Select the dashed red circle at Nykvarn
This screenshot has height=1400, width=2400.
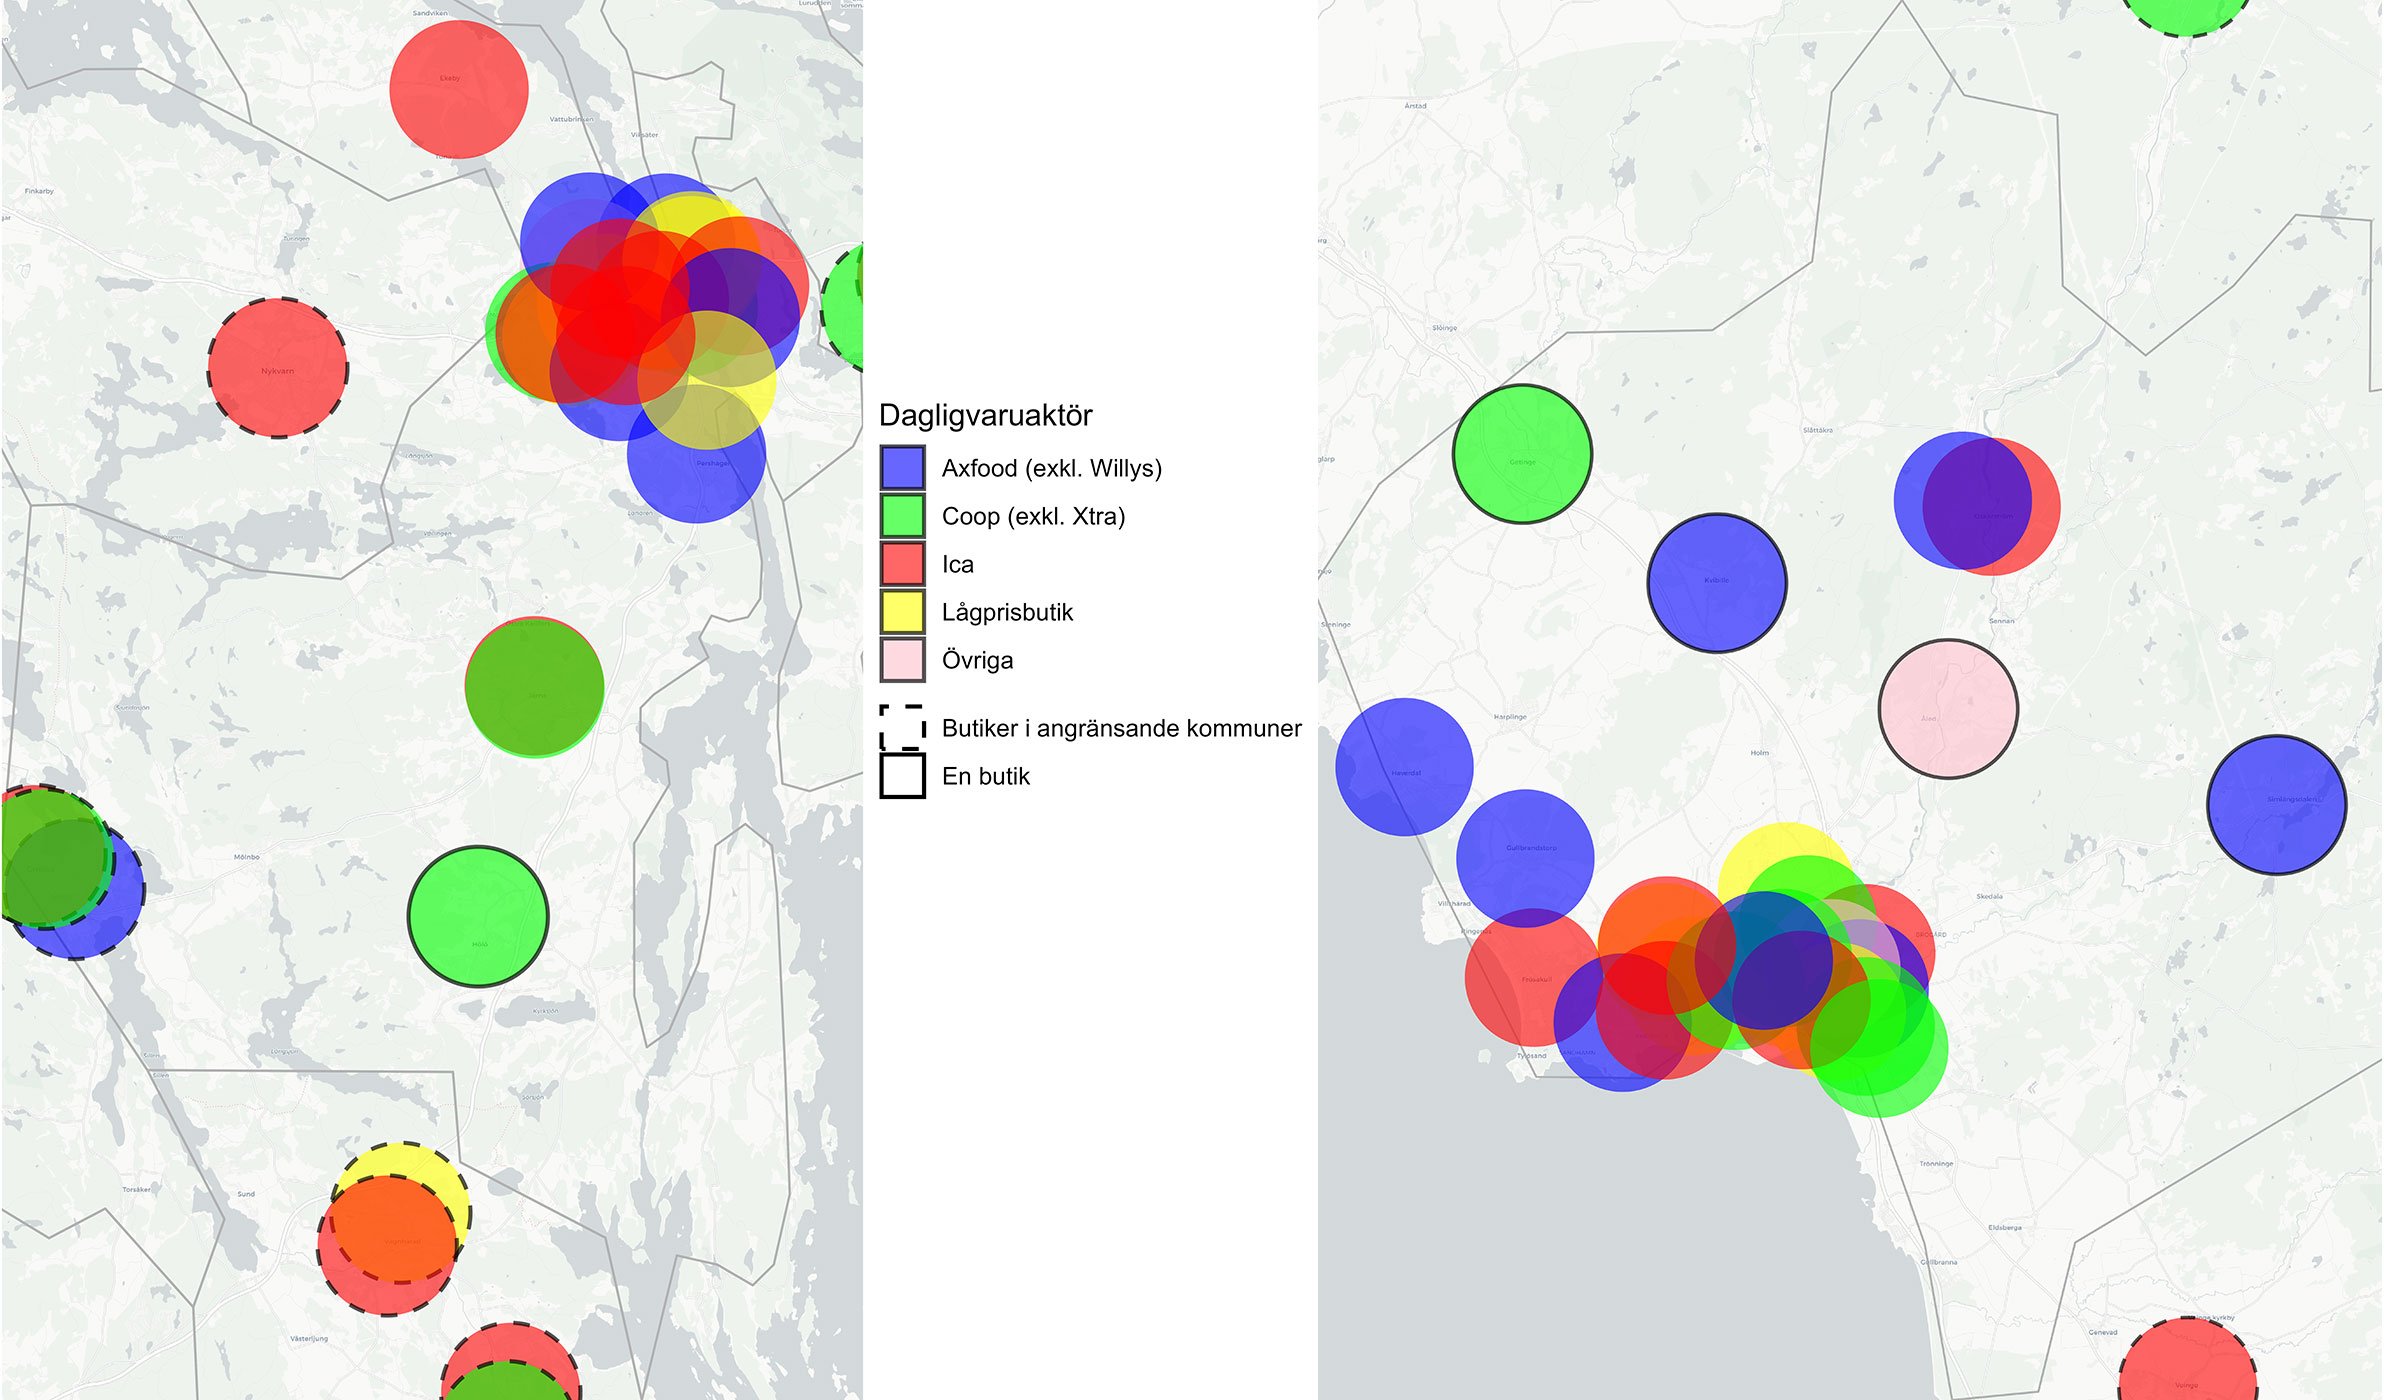278,368
